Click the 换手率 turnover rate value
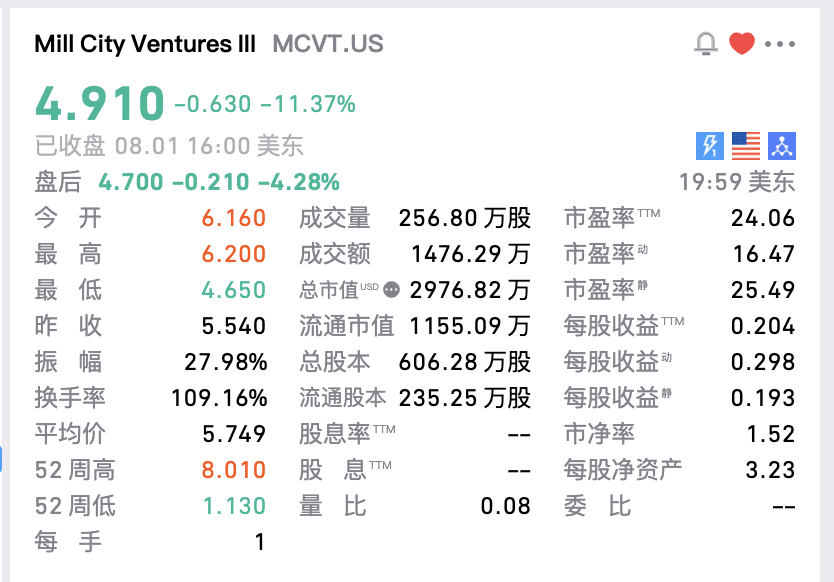The height and width of the screenshot is (582, 834). 218,398
